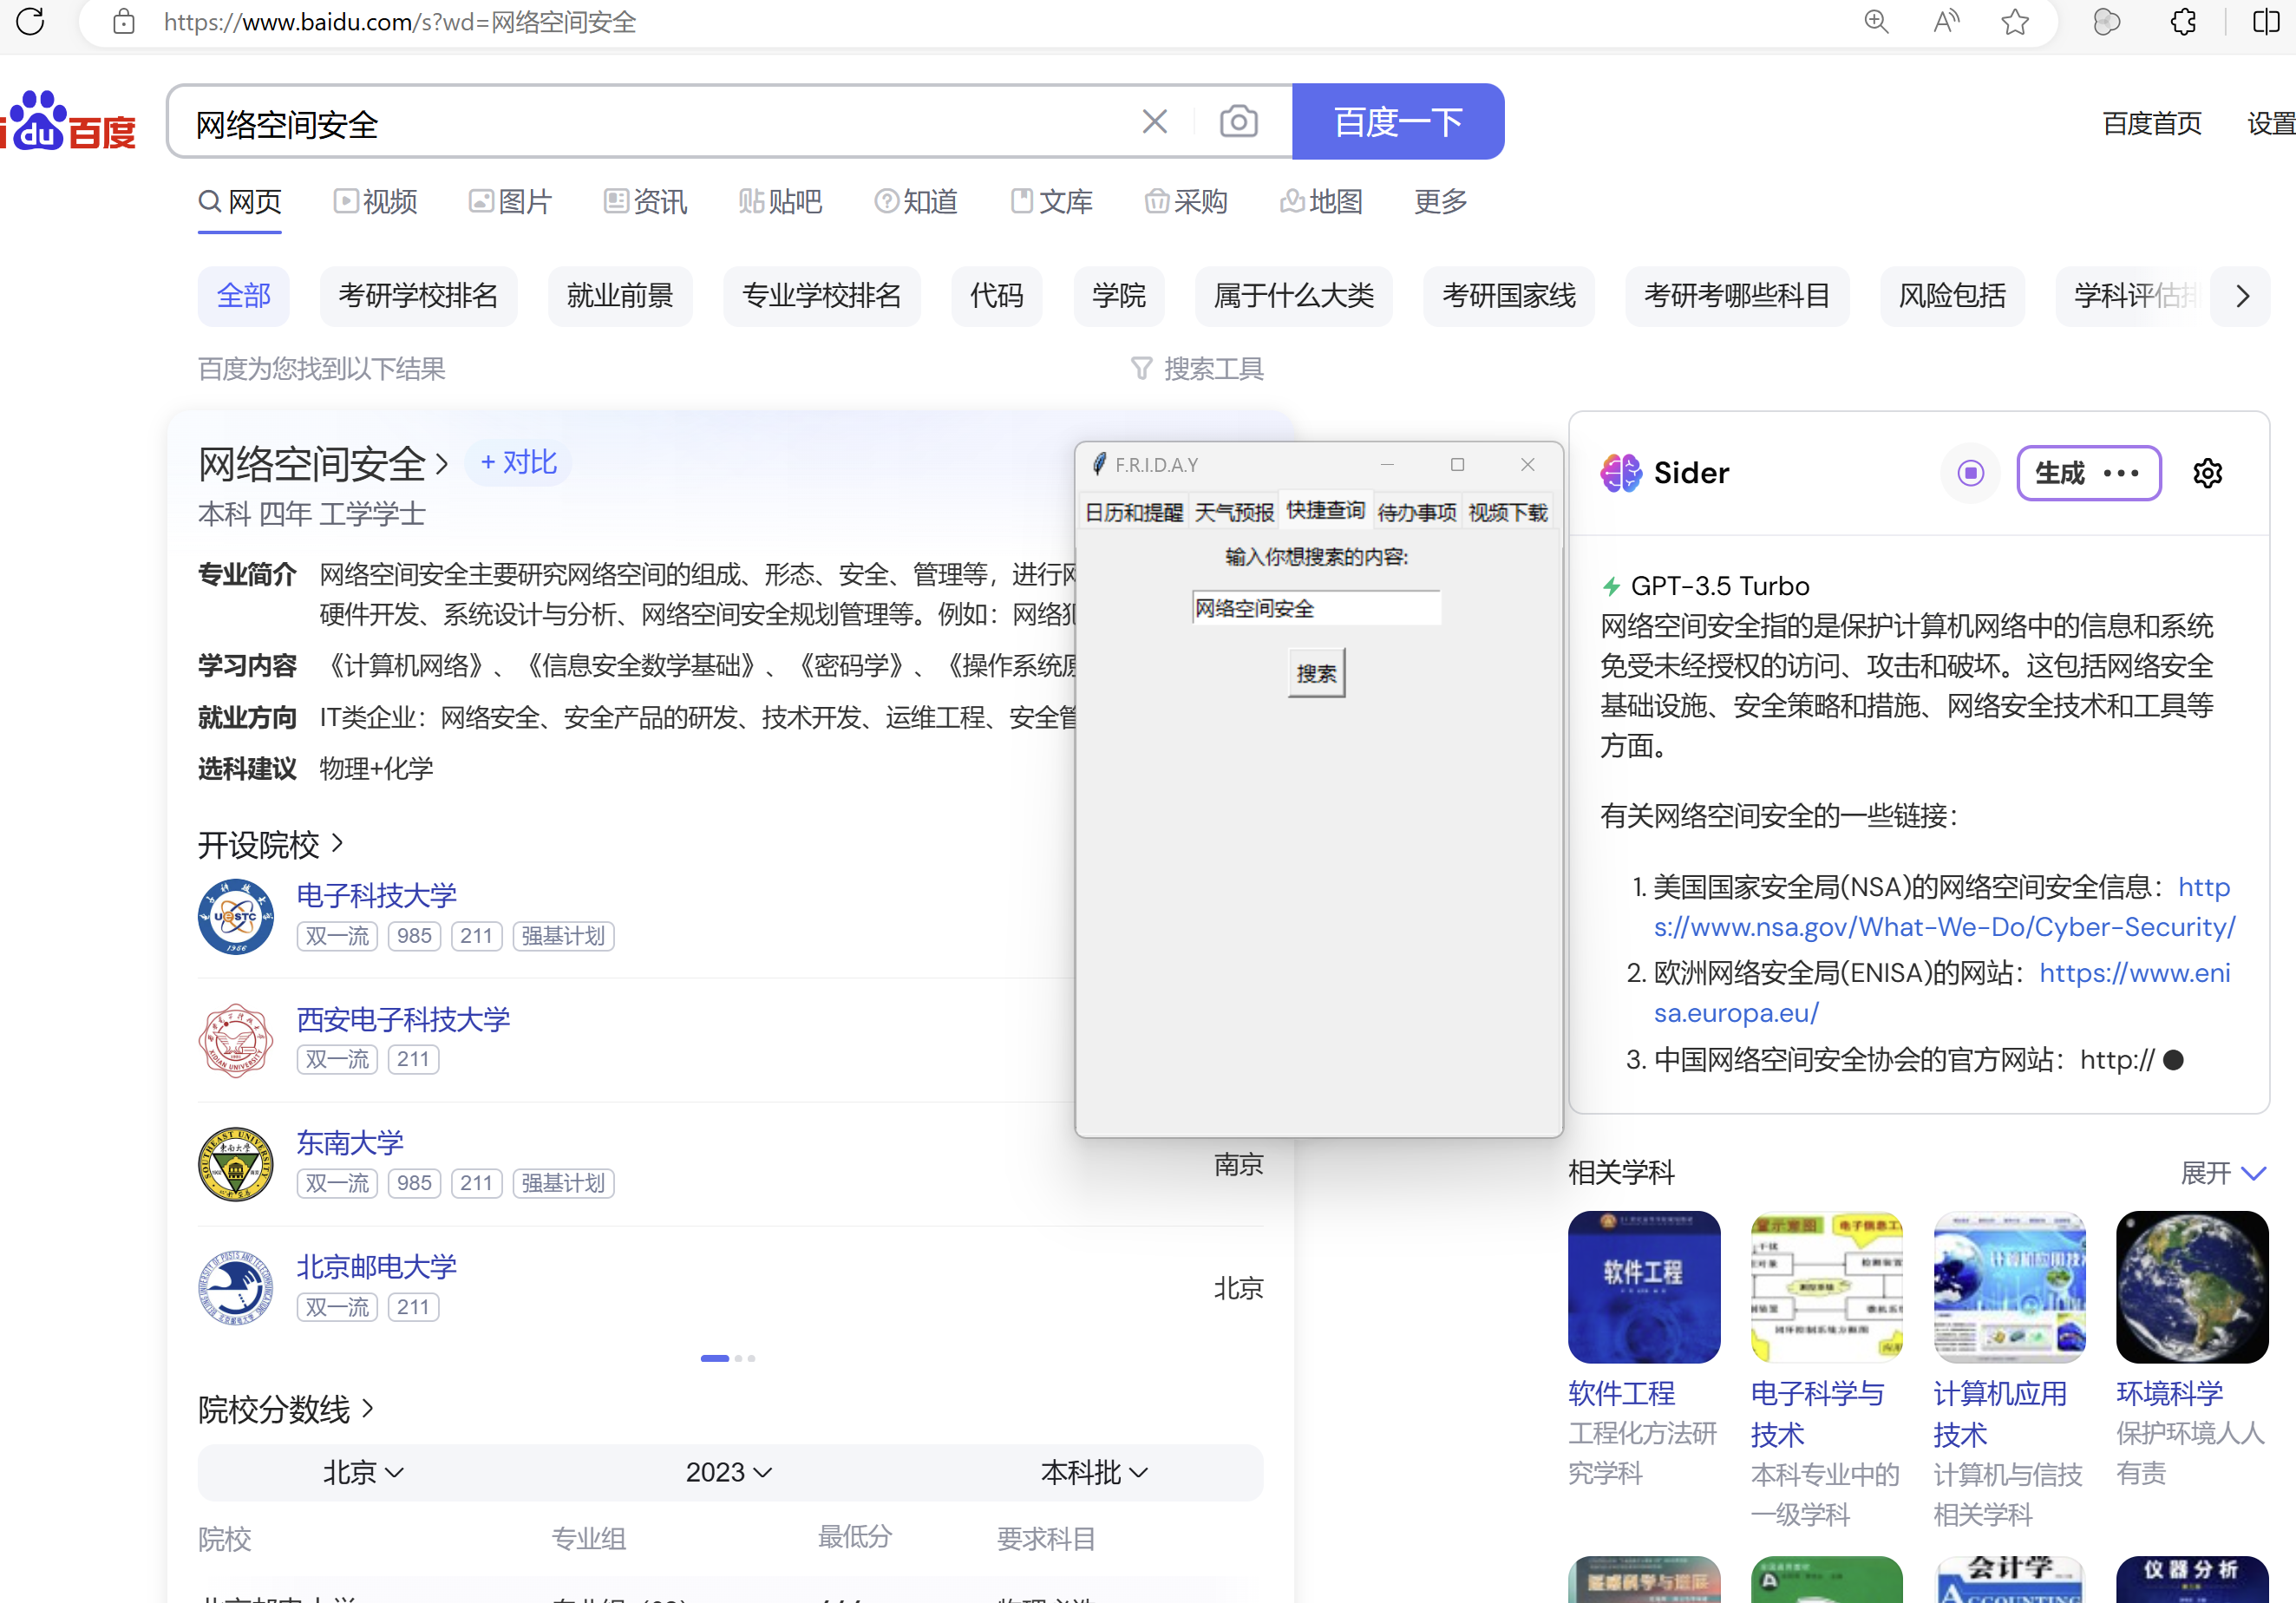Click 东南大学 school emblem

(236, 1164)
